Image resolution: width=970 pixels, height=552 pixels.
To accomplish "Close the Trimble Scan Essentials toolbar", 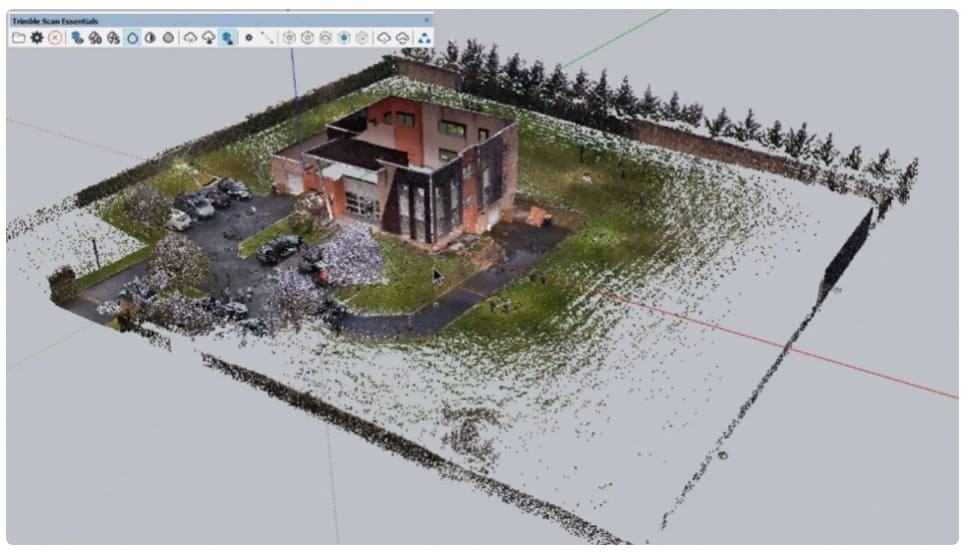I will 426,20.
